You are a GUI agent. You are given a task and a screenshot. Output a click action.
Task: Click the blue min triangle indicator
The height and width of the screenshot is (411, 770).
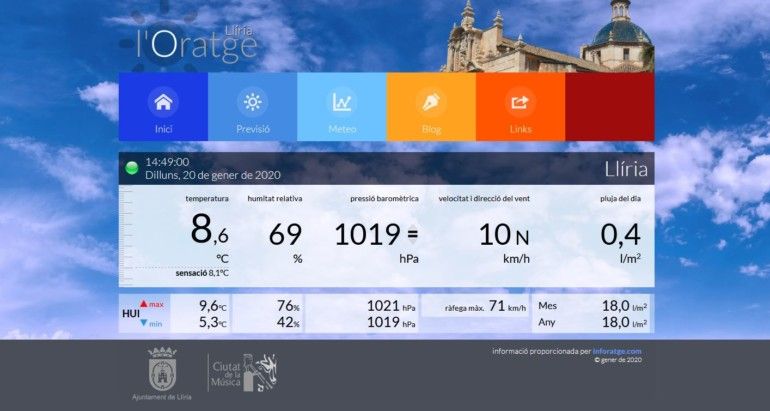click(x=144, y=323)
